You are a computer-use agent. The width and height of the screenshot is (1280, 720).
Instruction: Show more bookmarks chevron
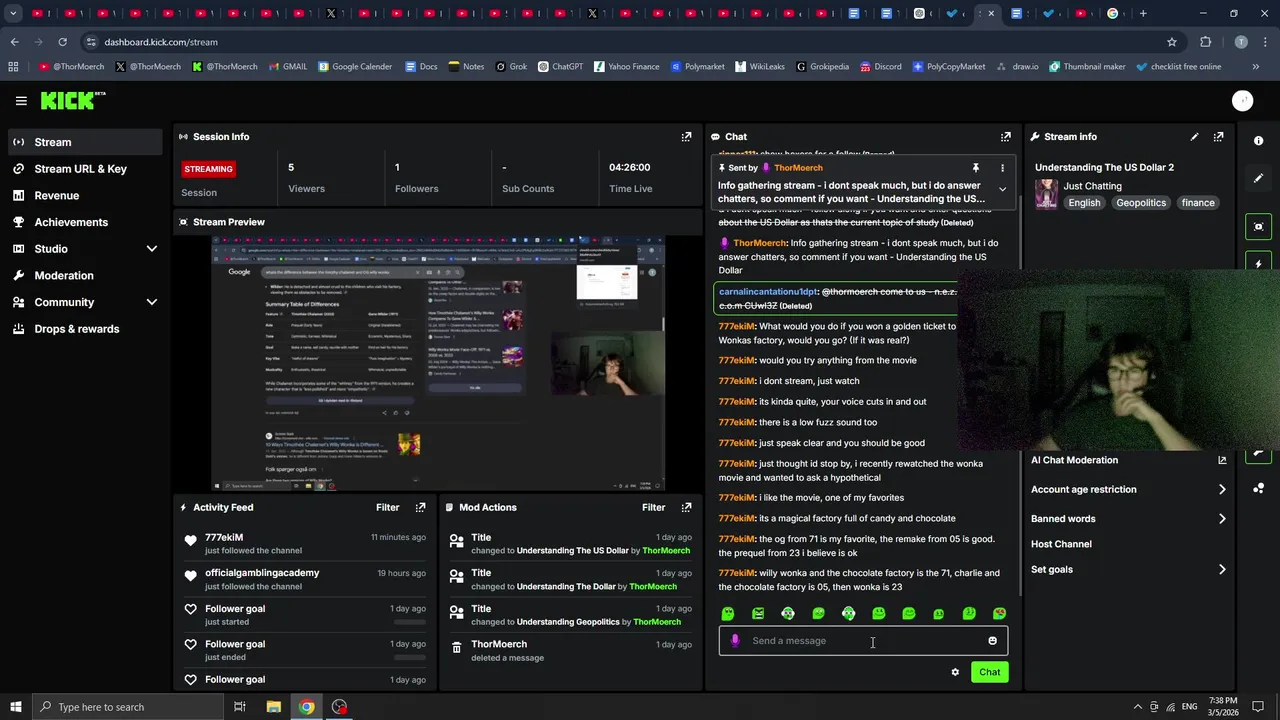1256,67
